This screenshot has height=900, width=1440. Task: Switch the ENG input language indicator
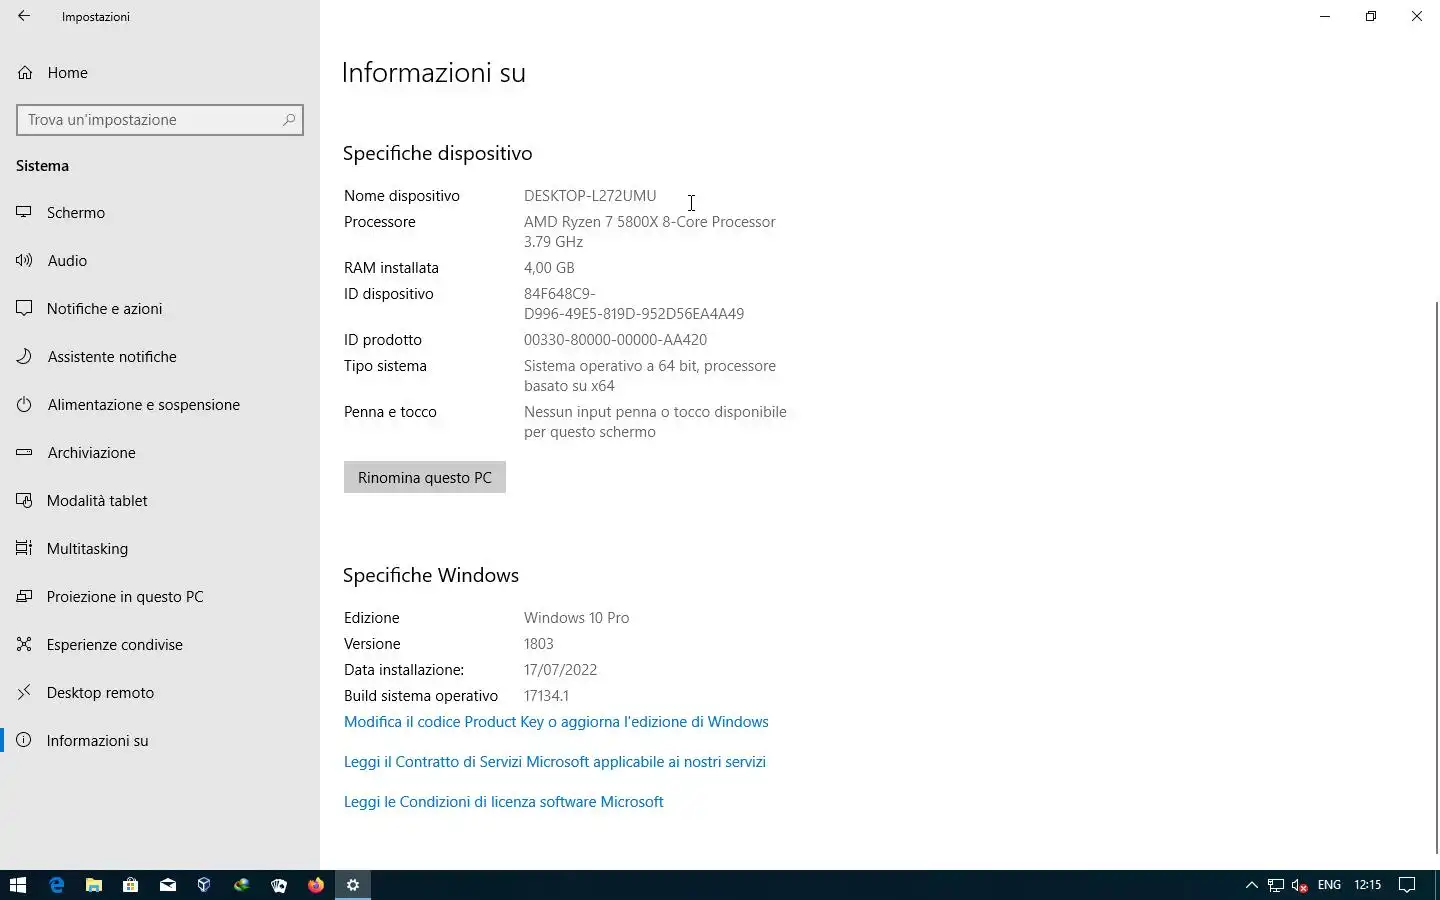tap(1329, 885)
